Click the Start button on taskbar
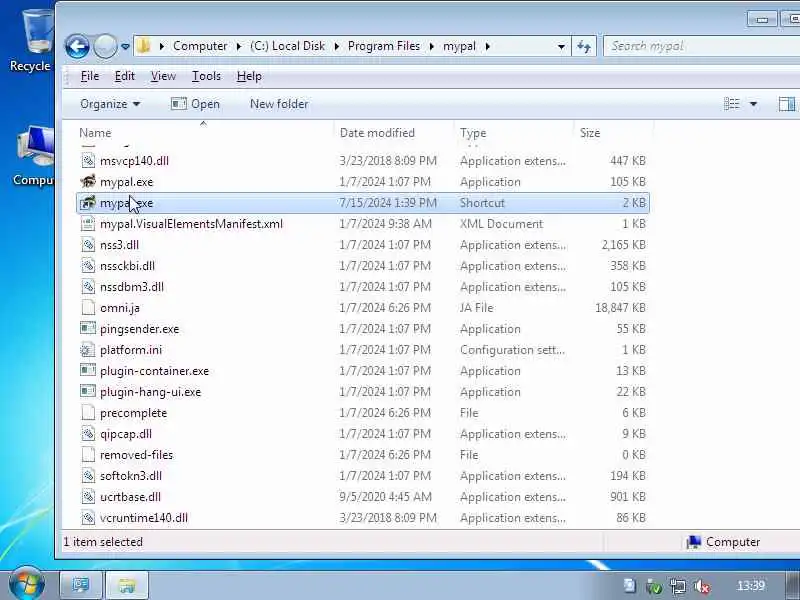The height and width of the screenshot is (600, 800). click(x=27, y=585)
